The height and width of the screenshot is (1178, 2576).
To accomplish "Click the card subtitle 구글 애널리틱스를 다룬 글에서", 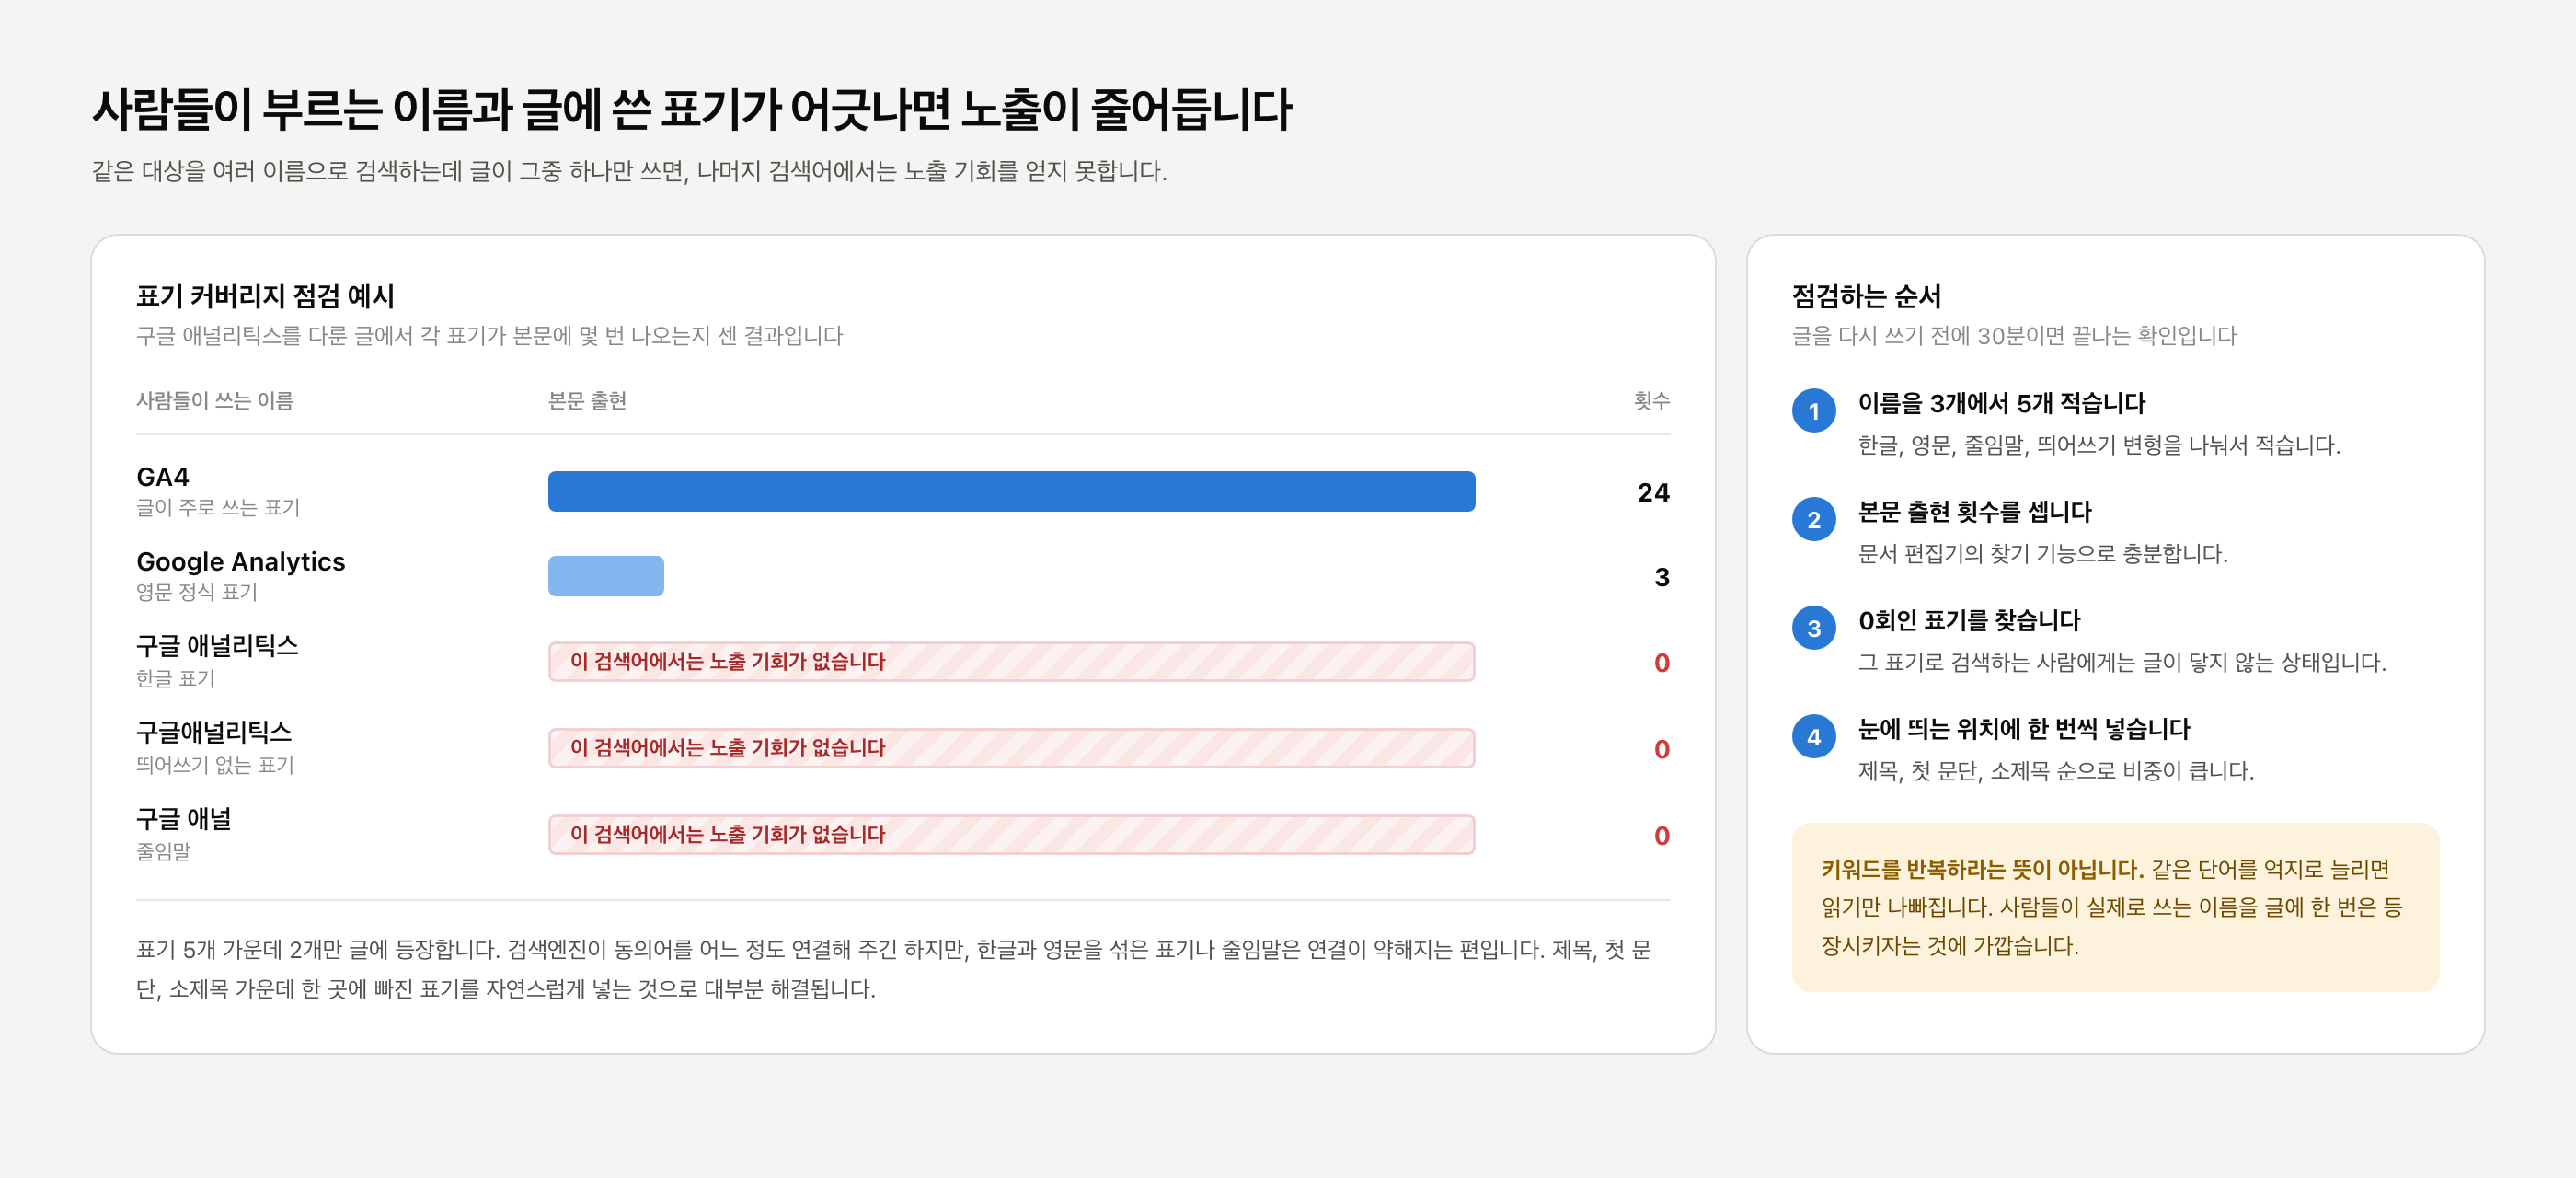I will 489,335.
